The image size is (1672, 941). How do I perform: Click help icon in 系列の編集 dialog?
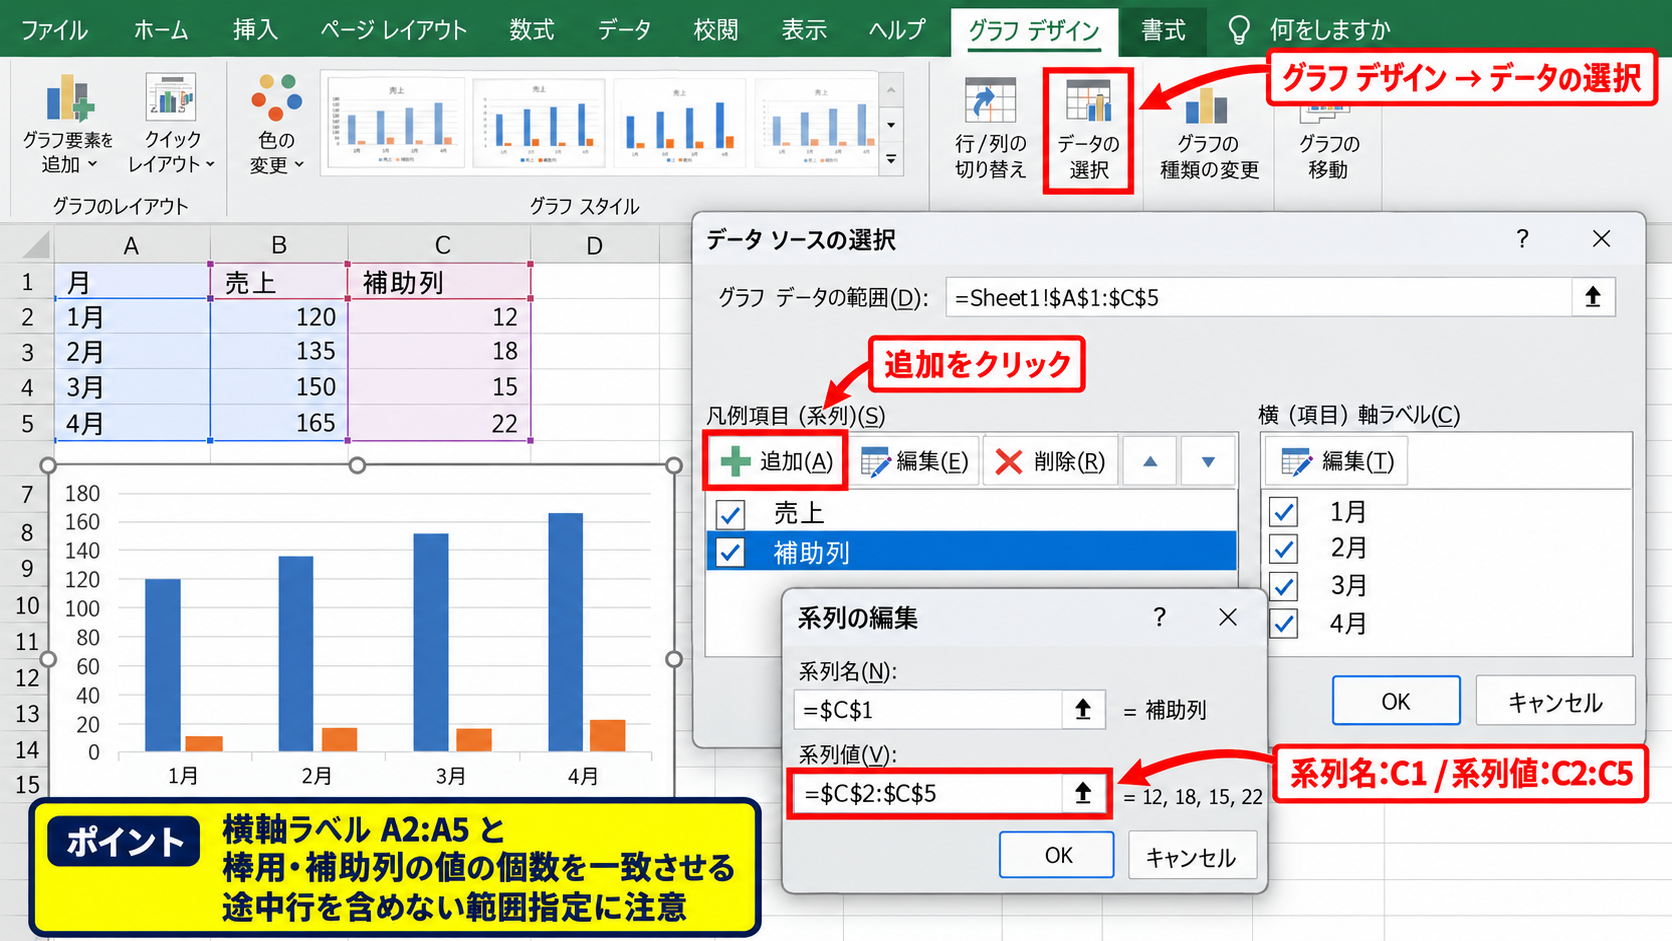[1159, 617]
